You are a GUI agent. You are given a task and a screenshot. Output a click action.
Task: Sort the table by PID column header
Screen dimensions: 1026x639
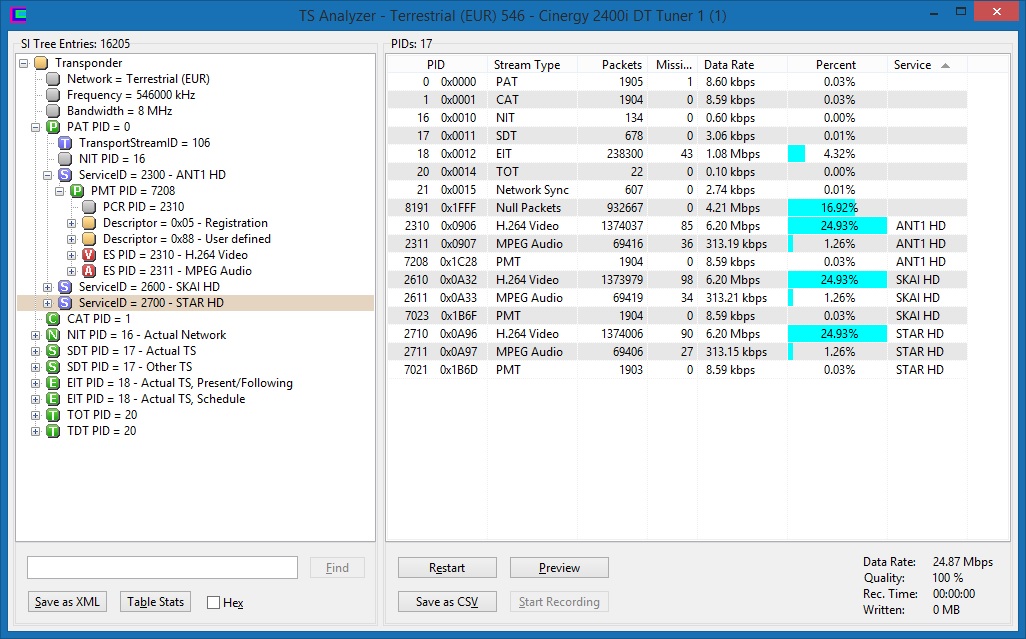point(436,64)
